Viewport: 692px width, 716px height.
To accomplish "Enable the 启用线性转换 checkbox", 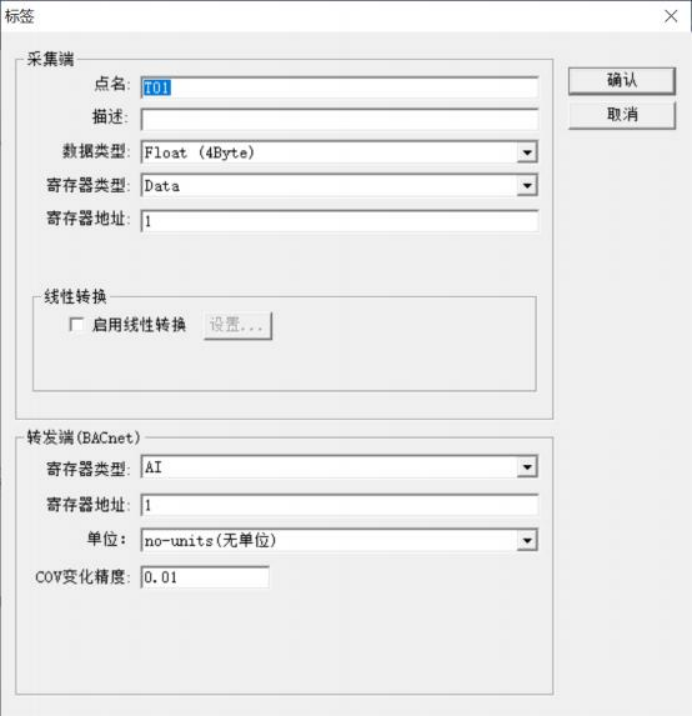I will coord(76,324).
